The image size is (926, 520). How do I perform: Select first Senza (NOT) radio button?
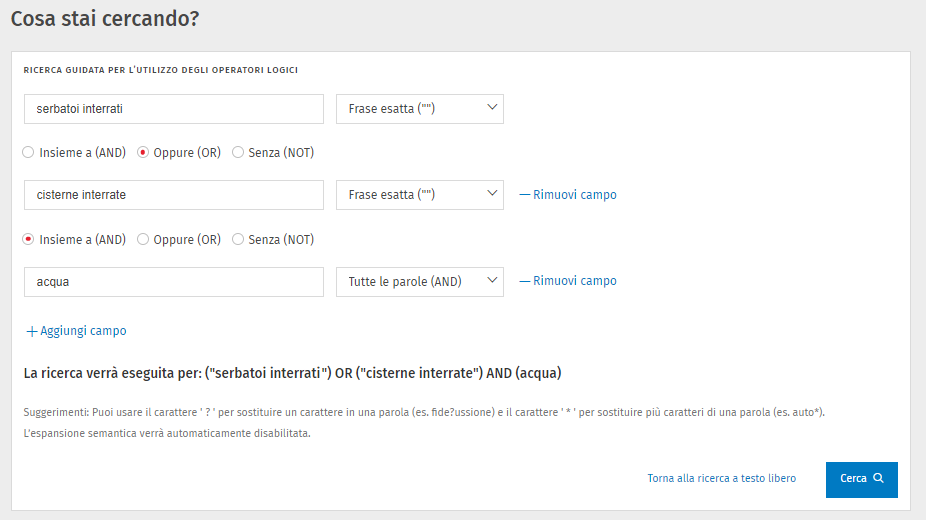[x=238, y=153]
